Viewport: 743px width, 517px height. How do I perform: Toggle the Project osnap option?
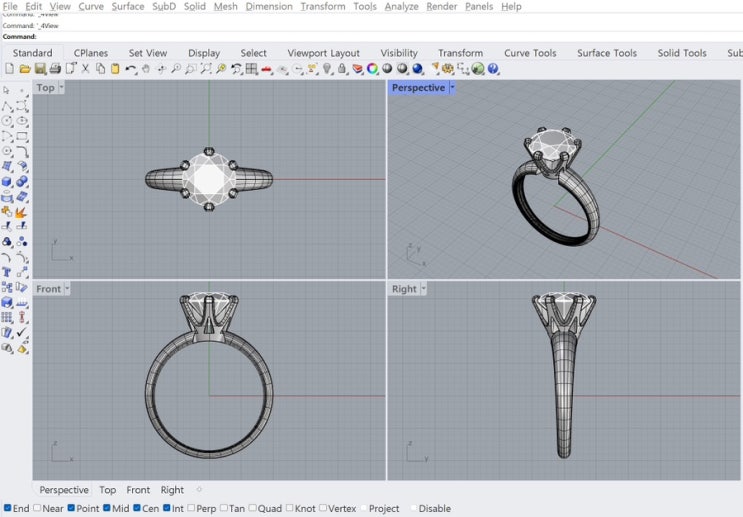point(364,508)
